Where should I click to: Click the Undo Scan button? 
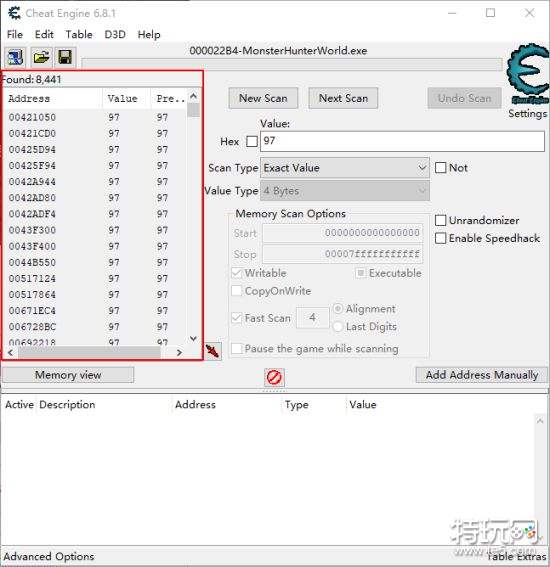464,98
